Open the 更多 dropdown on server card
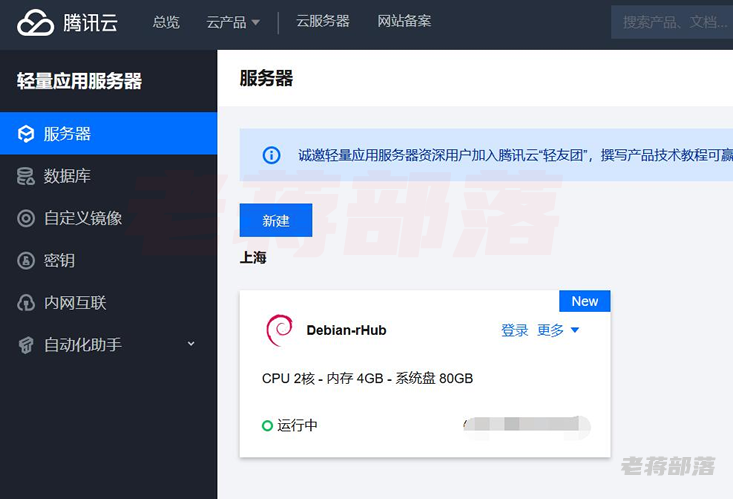Screen dimensions: 733x499 [558, 330]
